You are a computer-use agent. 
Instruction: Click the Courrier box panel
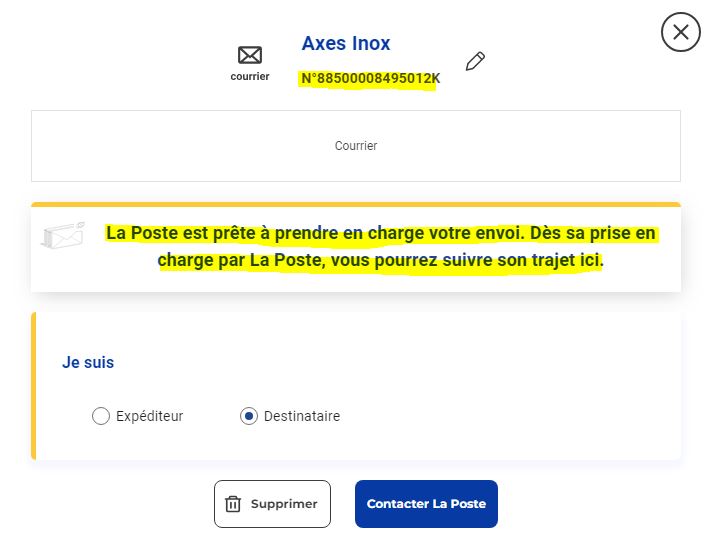[x=356, y=146]
